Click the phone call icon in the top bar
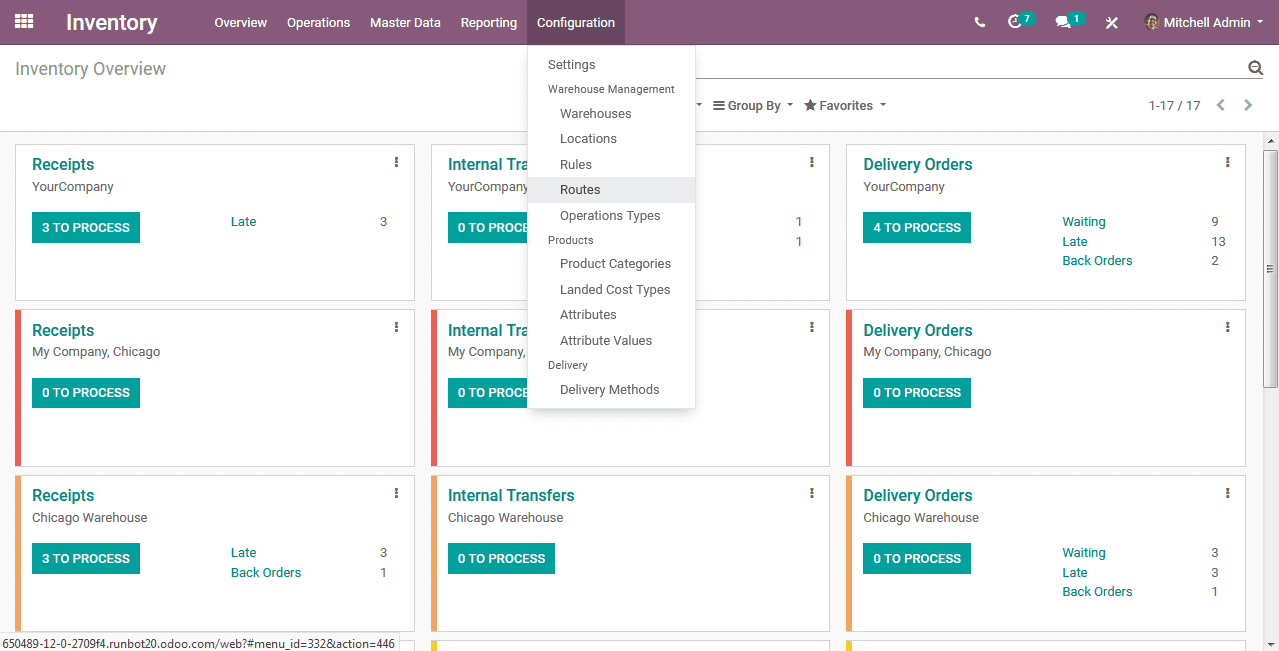Screen dimensions: 1279x651 980,22
